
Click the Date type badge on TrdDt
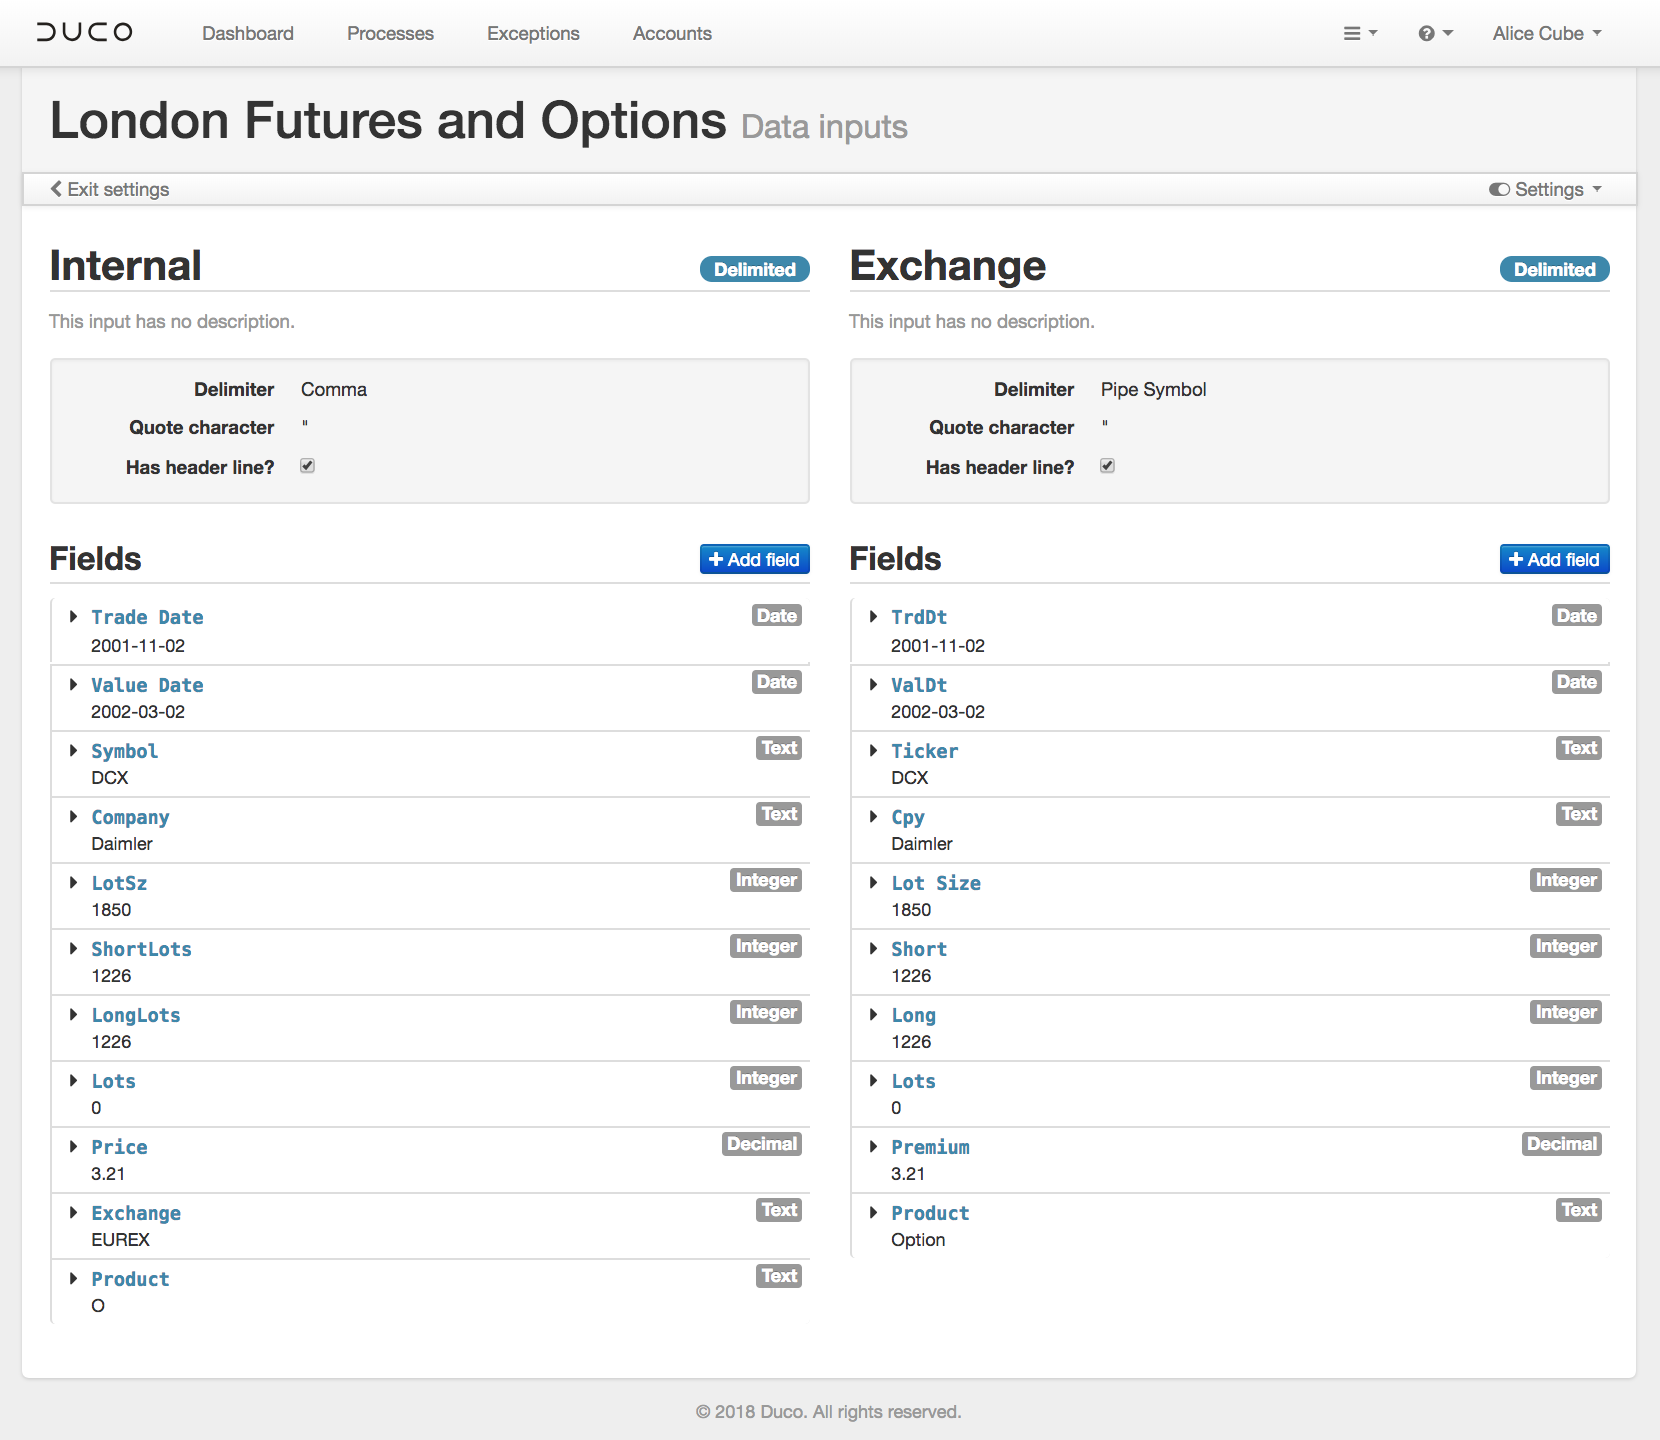(1576, 616)
